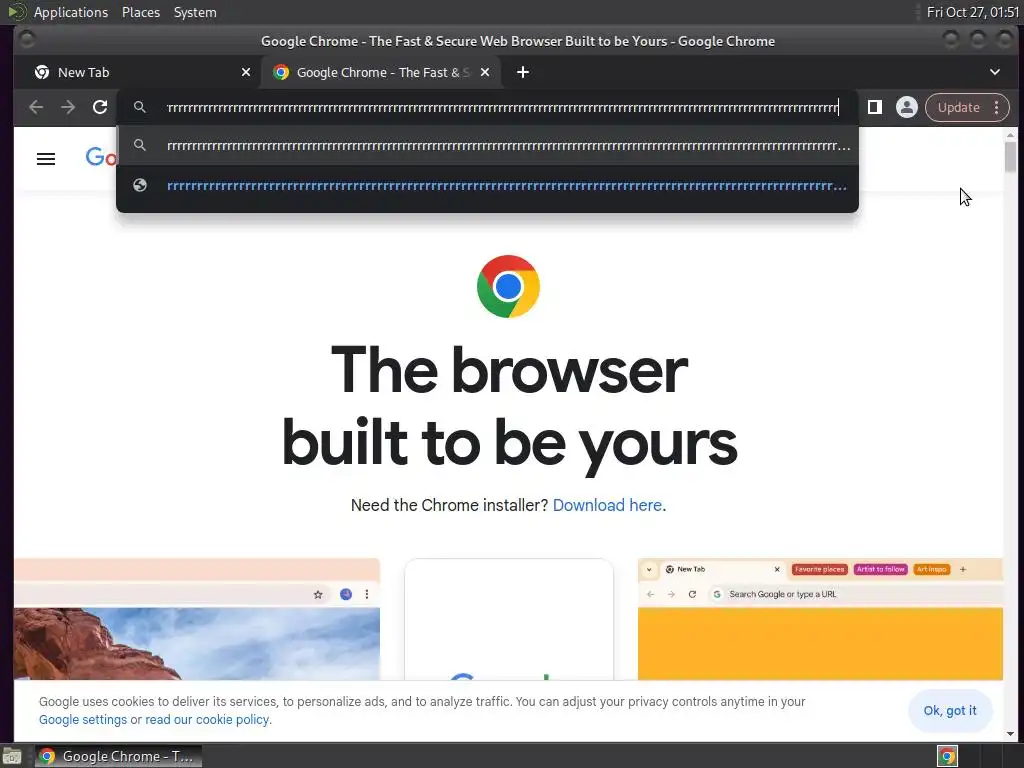Click the search magnifier icon in address bar
The height and width of the screenshot is (768, 1024).
click(140, 107)
